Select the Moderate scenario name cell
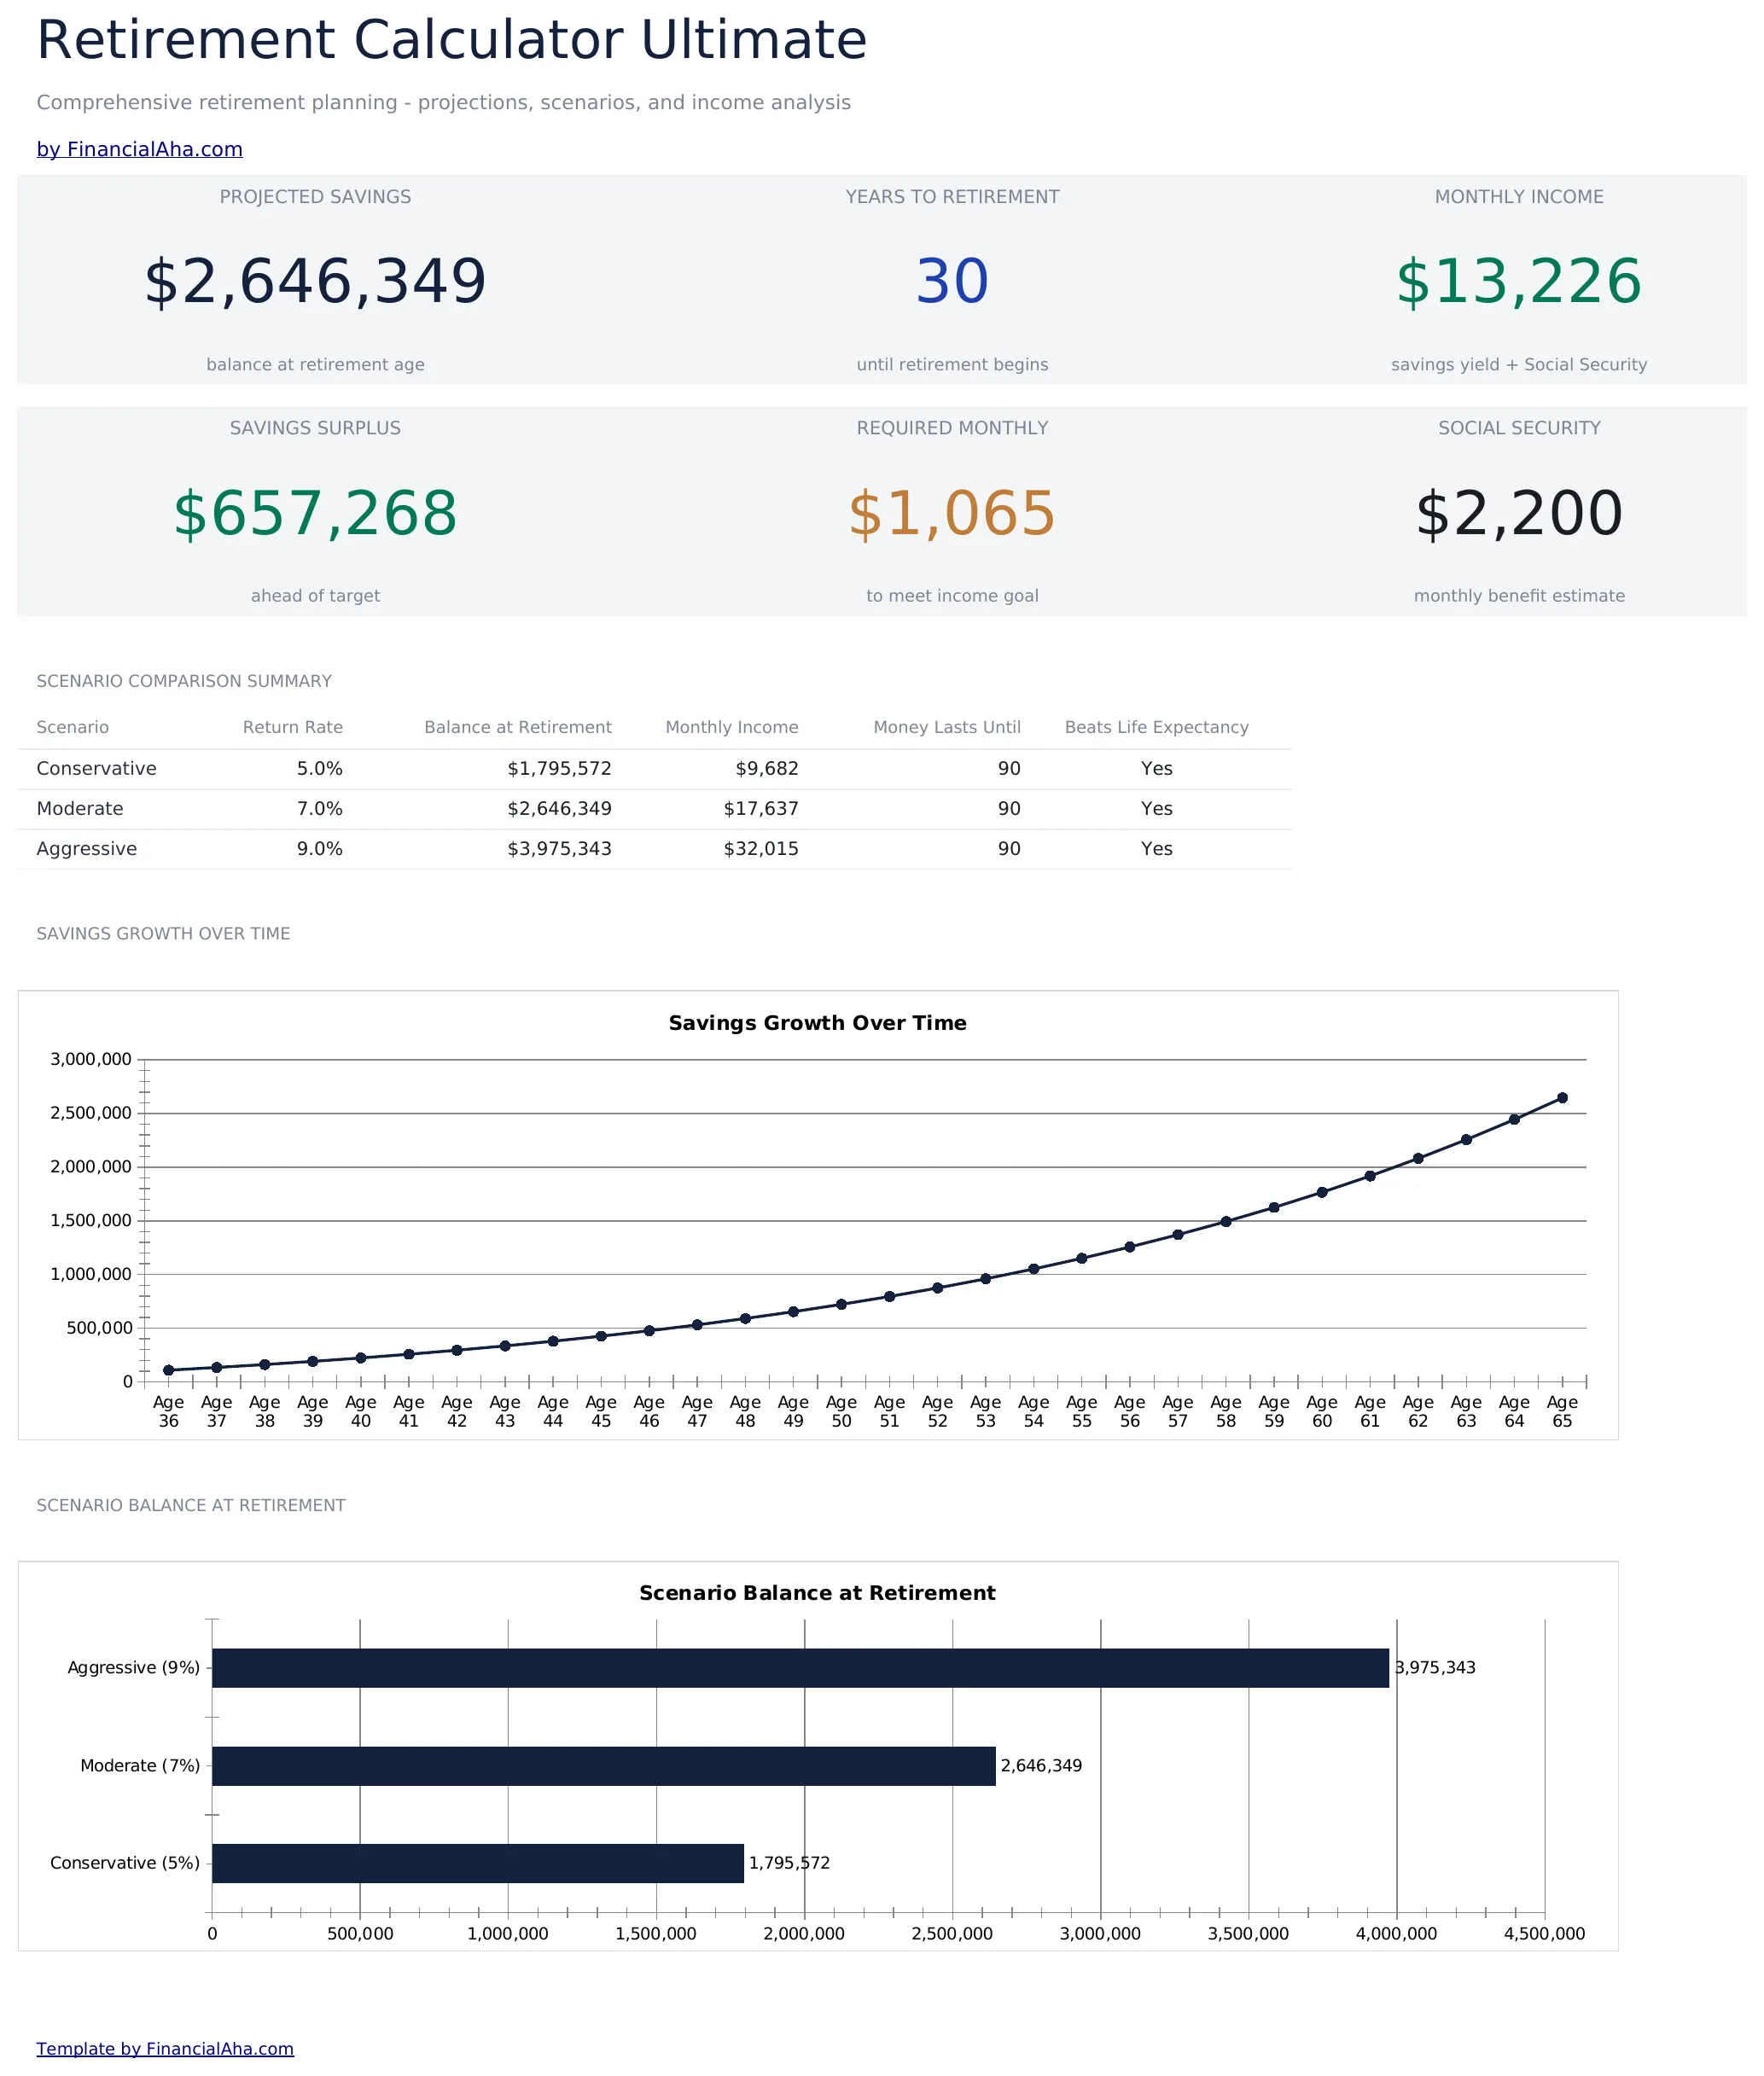 coord(80,808)
